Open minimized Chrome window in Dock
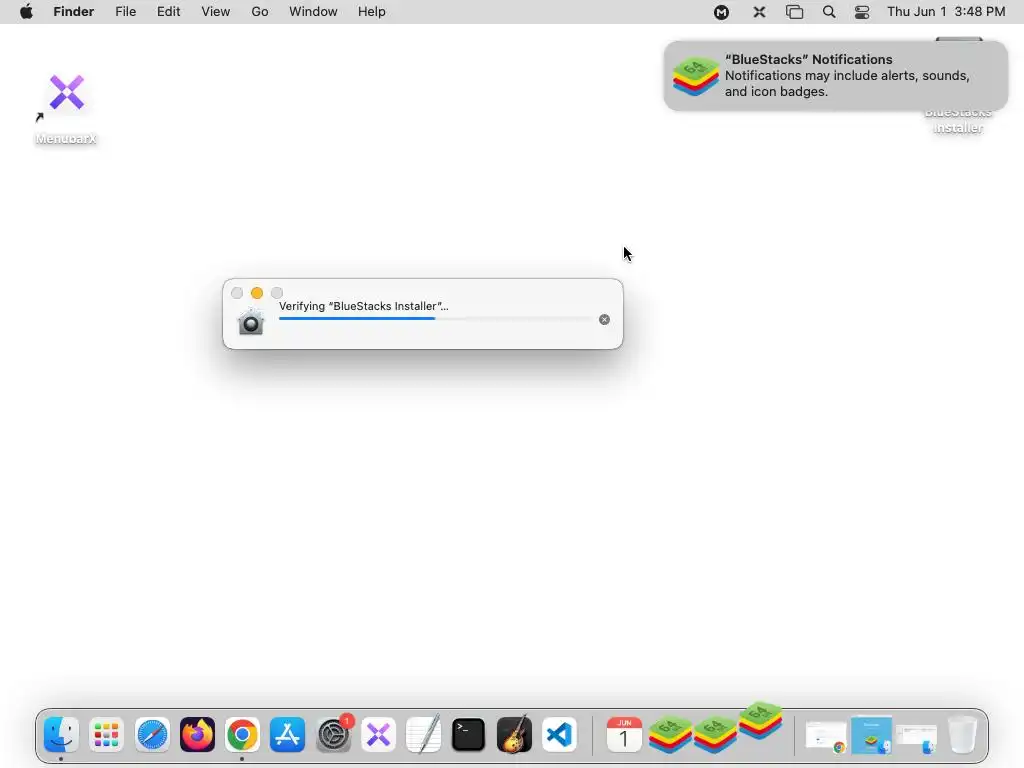Screen dimensions: 1024x768 tap(826, 736)
